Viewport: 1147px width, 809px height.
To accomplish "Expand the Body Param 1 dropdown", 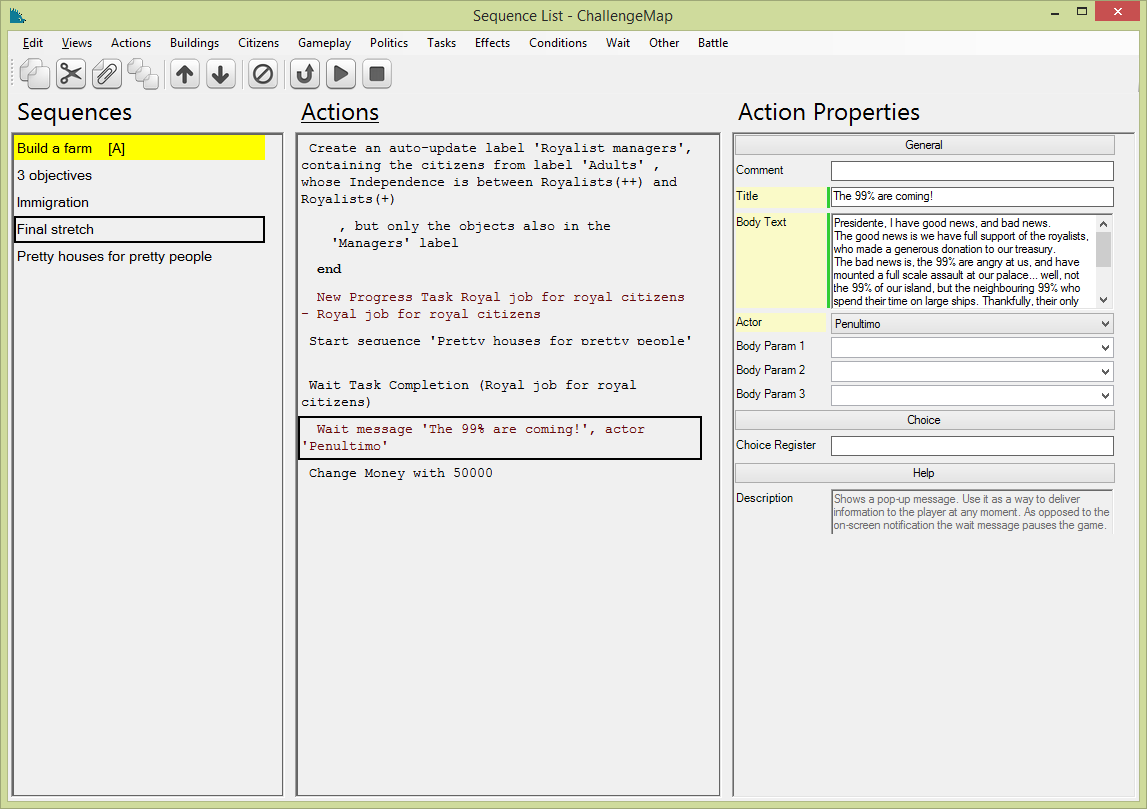I will coord(1104,347).
